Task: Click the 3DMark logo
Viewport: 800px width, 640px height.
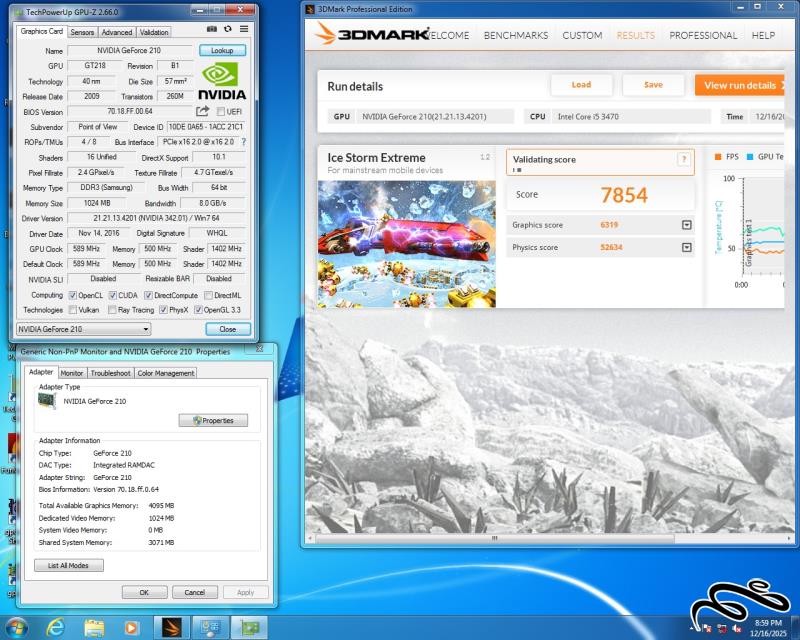Action: tap(370, 35)
